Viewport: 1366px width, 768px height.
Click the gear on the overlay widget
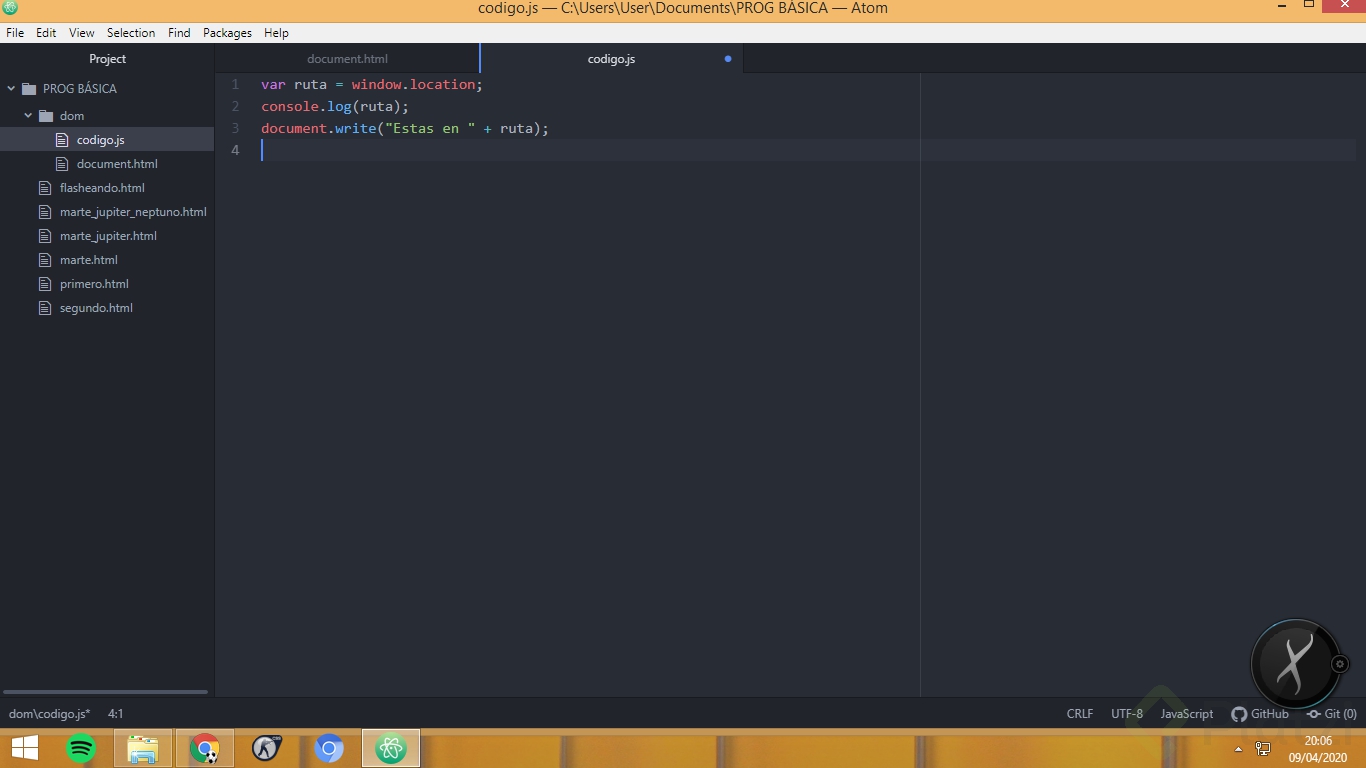1340,664
